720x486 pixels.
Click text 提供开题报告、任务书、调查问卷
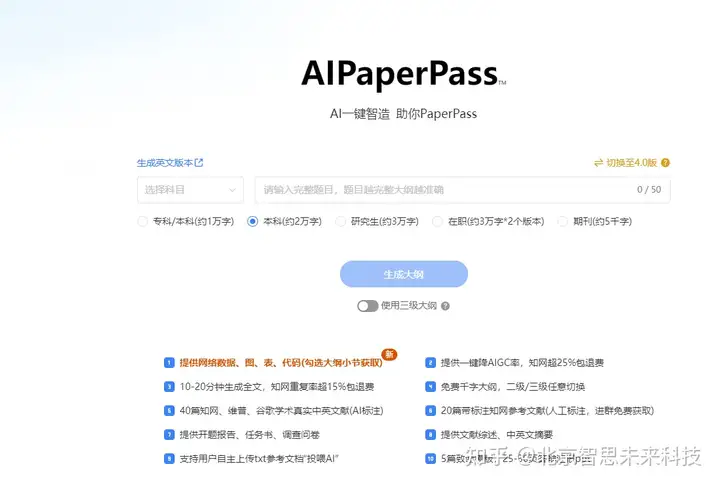[x=249, y=435]
